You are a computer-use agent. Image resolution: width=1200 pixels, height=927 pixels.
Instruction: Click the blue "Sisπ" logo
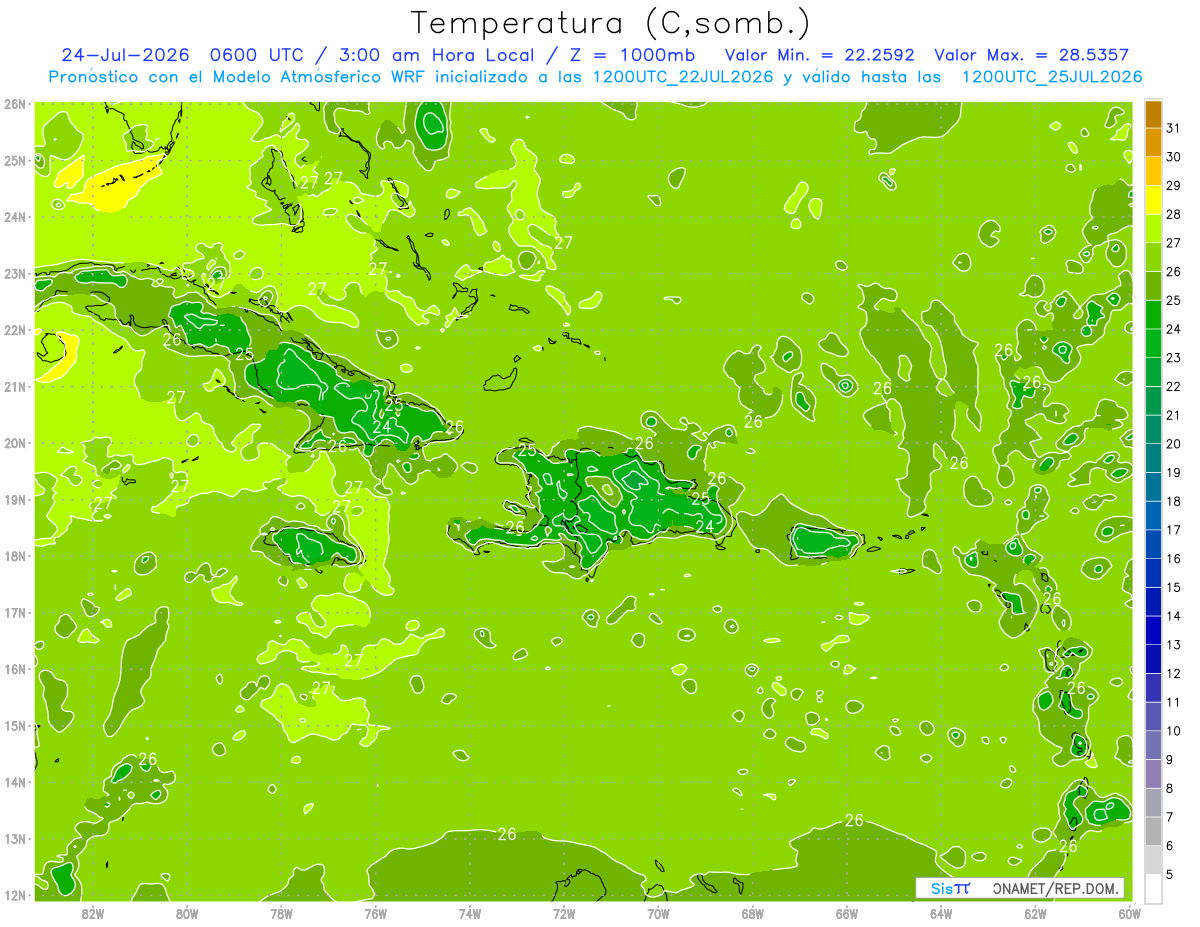[x=950, y=888]
